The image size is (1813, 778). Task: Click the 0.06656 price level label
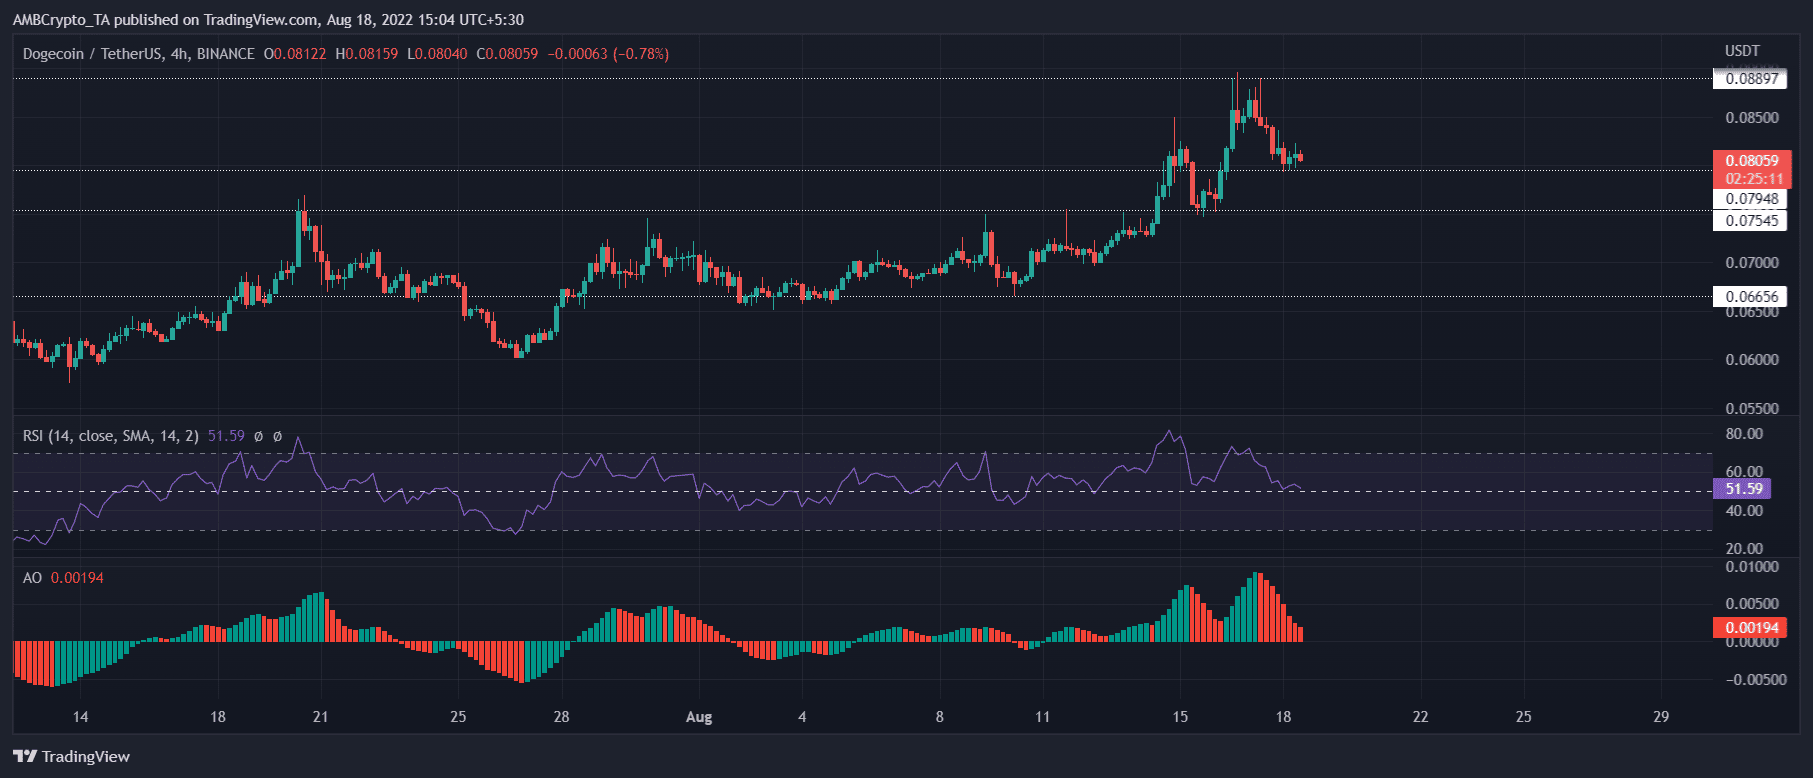pos(1750,297)
